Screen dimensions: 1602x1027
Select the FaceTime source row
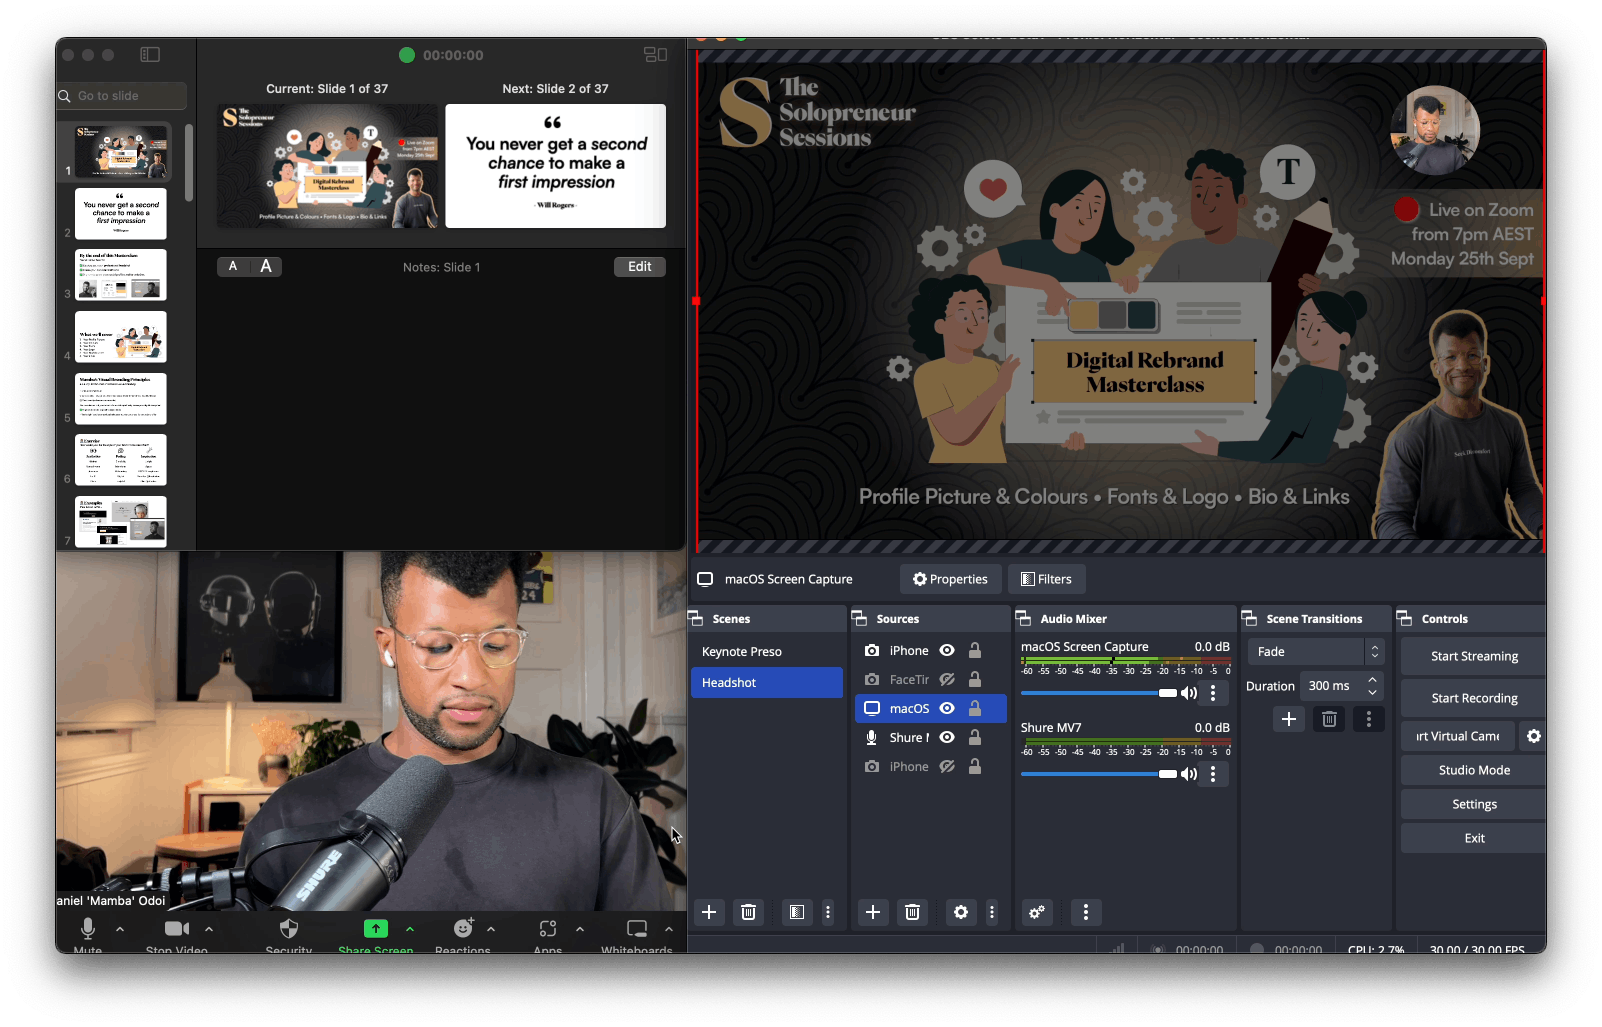pyautogui.click(x=931, y=680)
